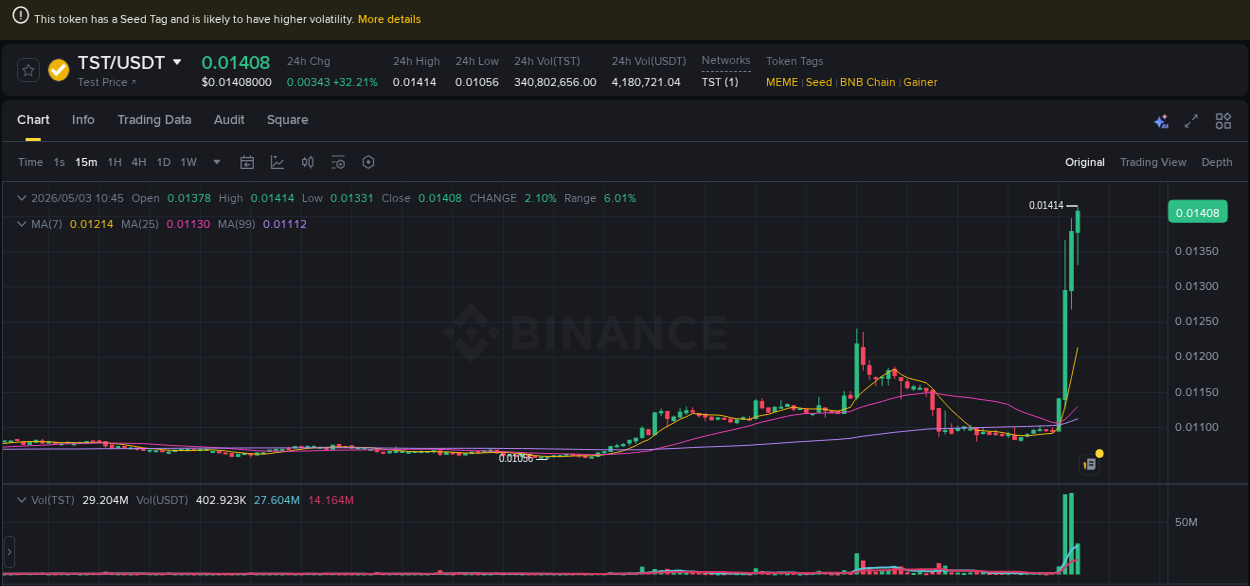
Task: Change the candlestick chart style icon
Action: [x=308, y=162]
